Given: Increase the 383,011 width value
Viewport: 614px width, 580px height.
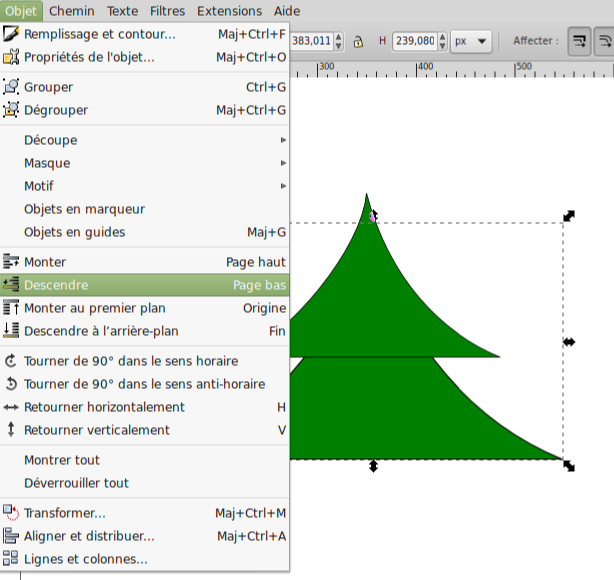Looking at the screenshot, I should (x=339, y=37).
